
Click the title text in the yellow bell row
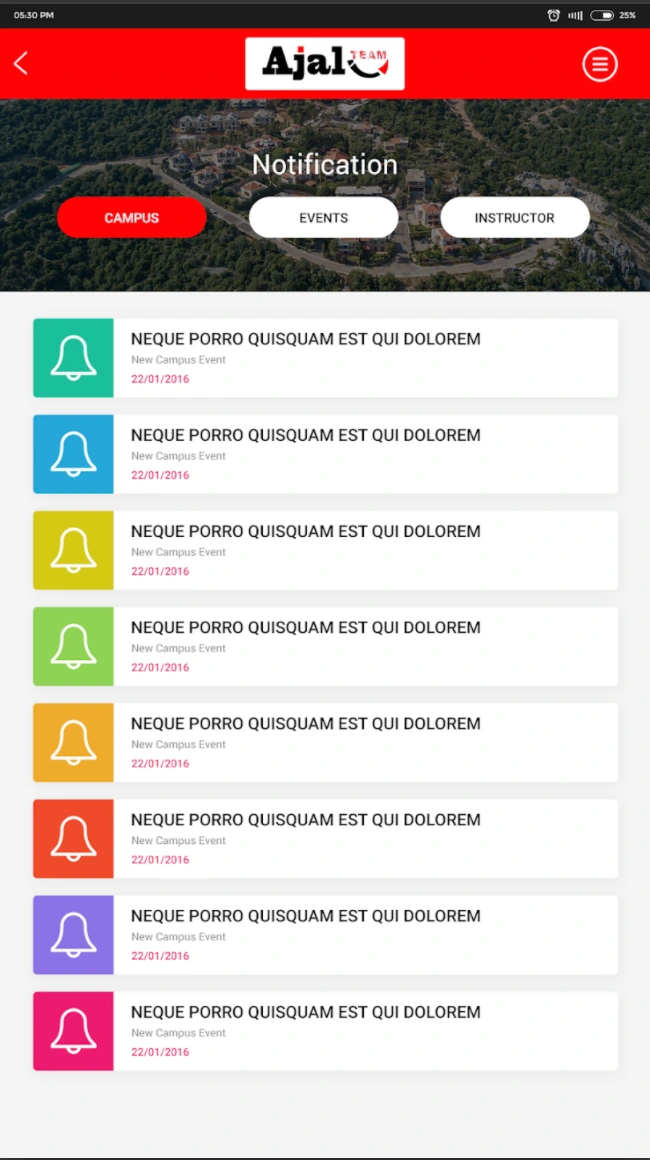click(x=305, y=531)
